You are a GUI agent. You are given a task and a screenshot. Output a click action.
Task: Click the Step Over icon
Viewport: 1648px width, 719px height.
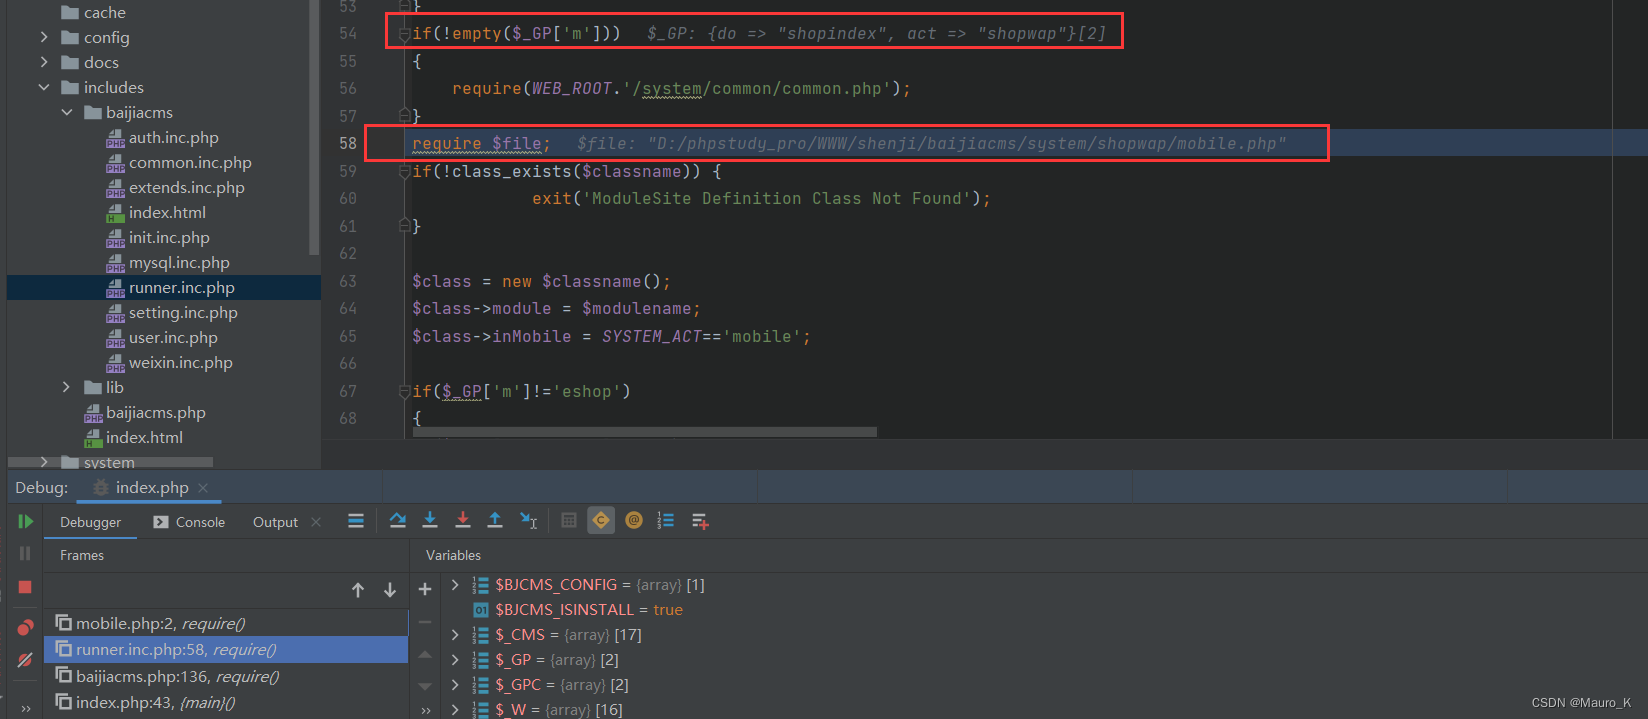pos(397,520)
